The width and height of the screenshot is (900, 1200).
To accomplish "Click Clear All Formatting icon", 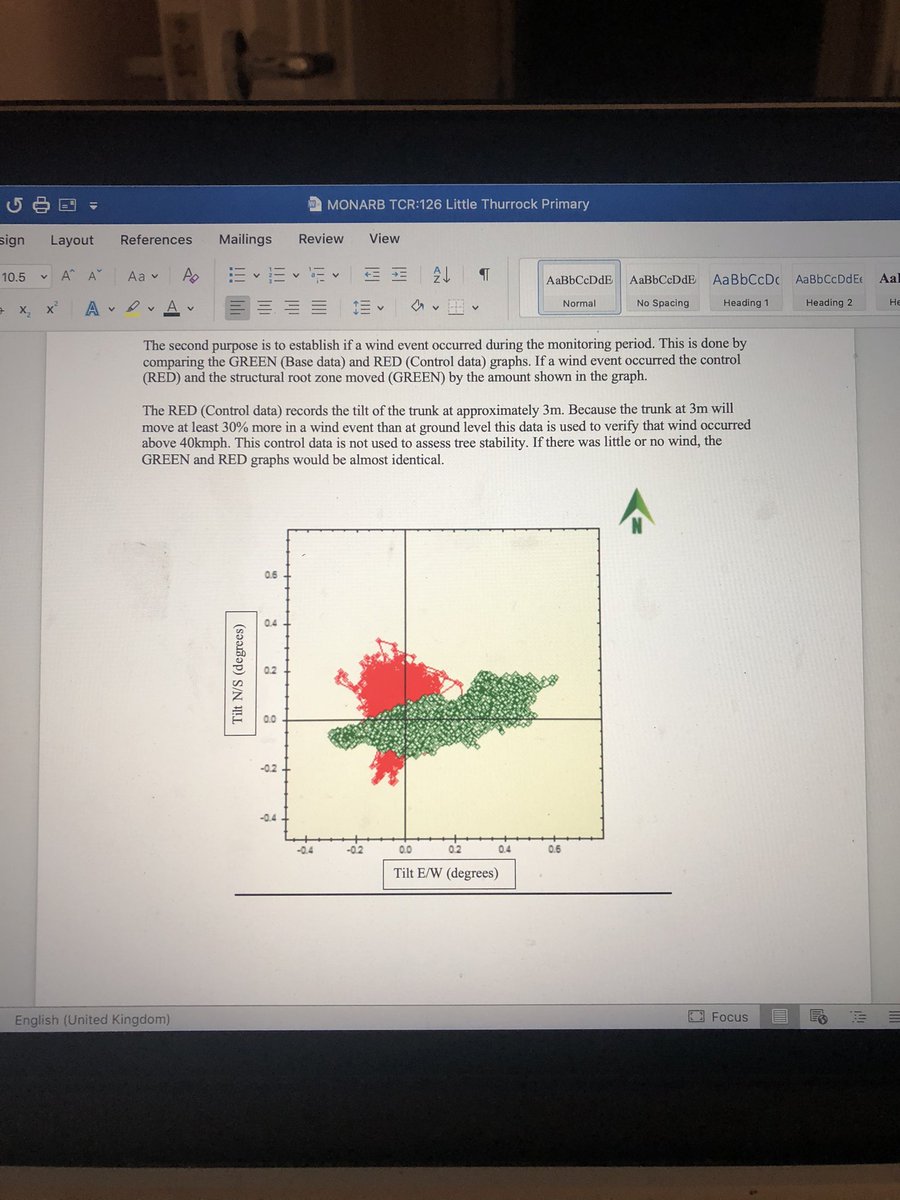I will (190, 276).
